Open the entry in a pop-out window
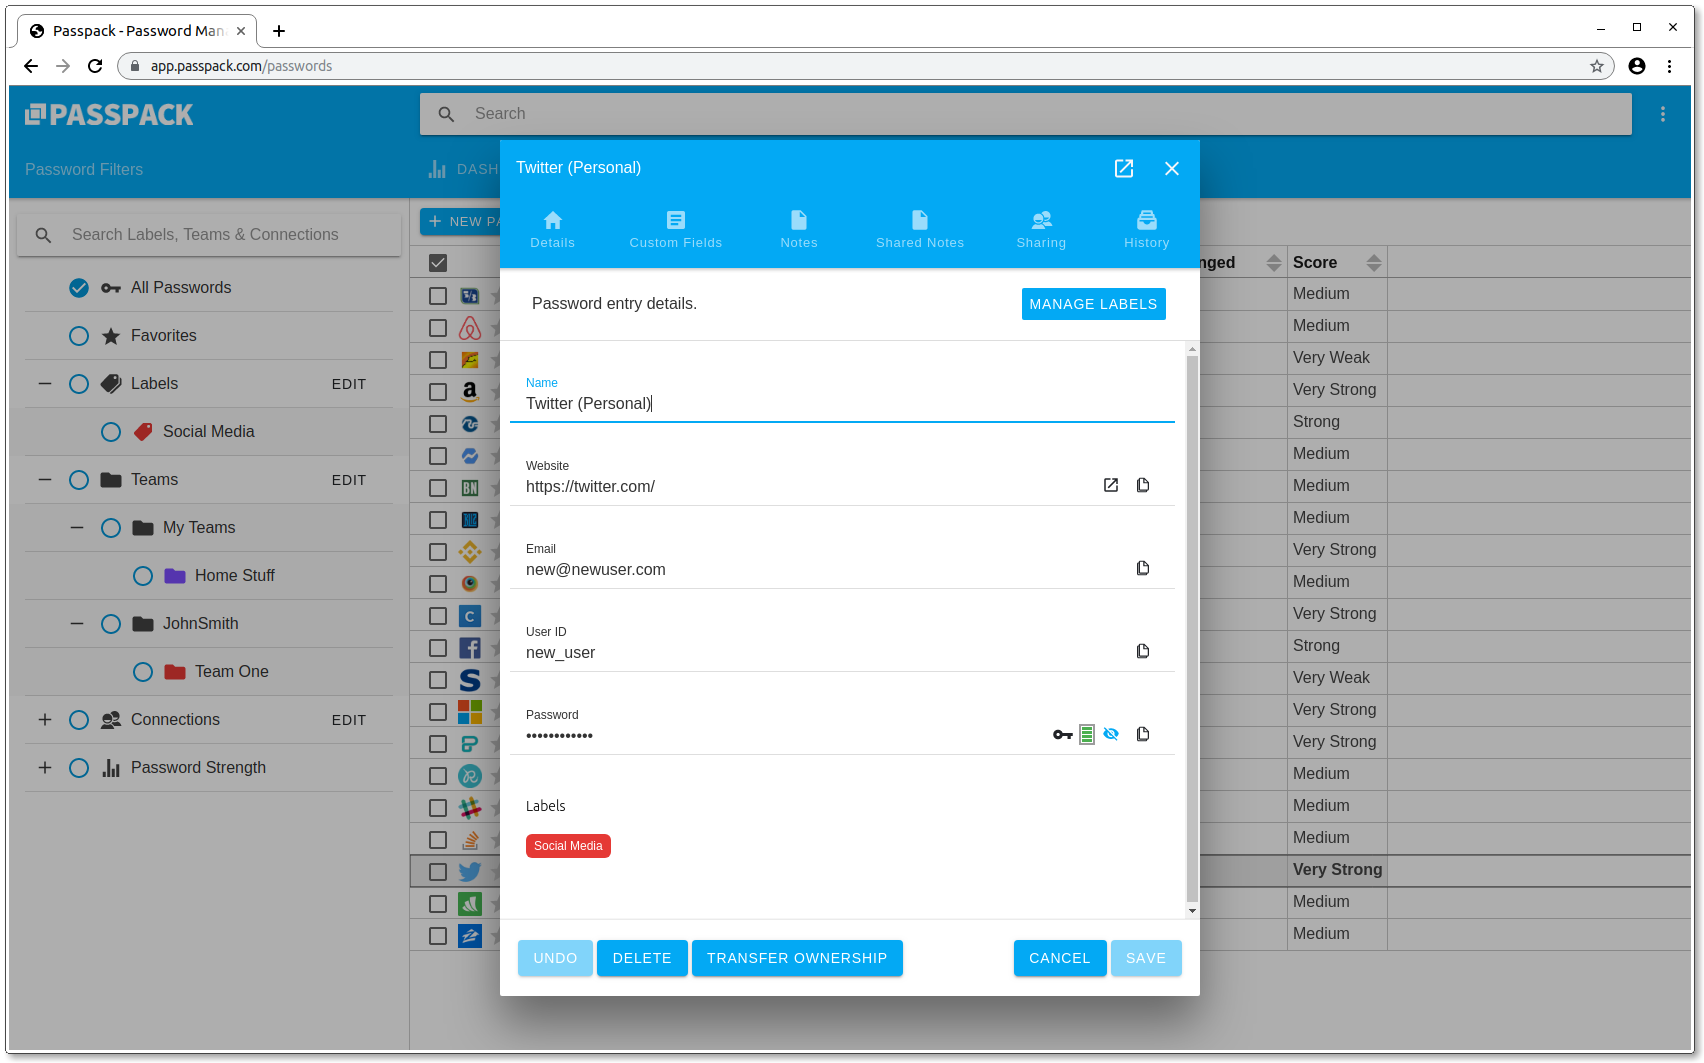The width and height of the screenshot is (1704, 1063). [x=1124, y=168]
